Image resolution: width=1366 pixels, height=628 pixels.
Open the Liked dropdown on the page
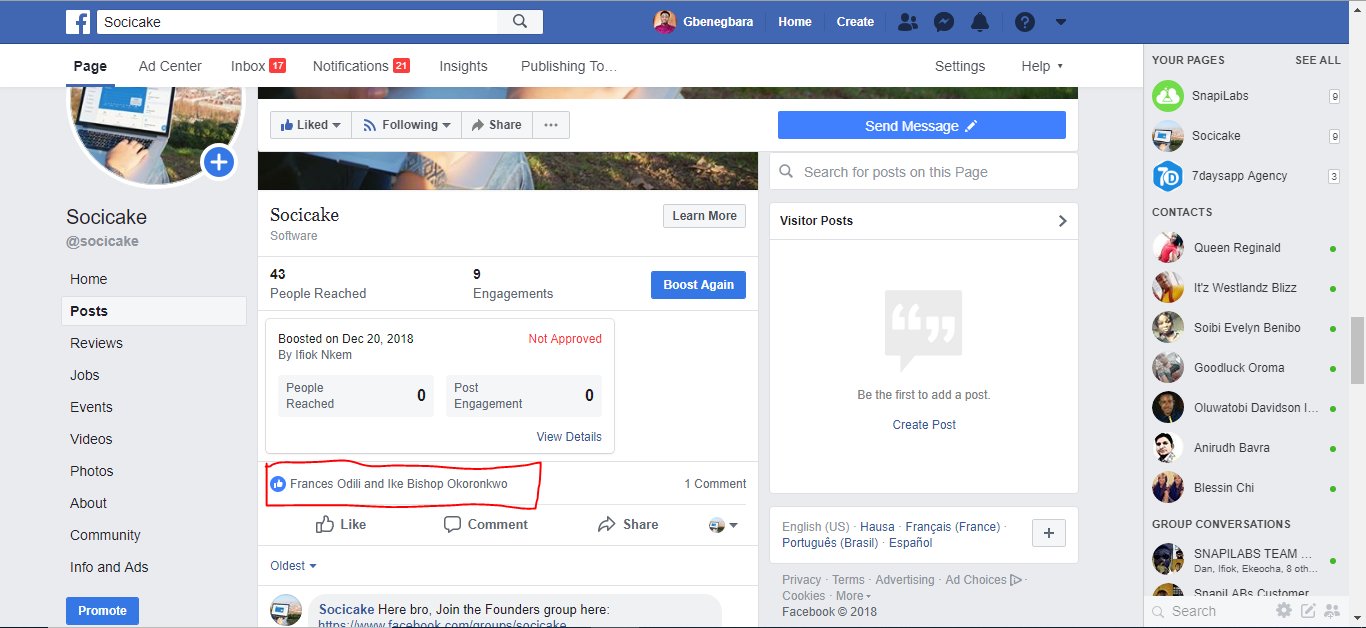pos(311,125)
